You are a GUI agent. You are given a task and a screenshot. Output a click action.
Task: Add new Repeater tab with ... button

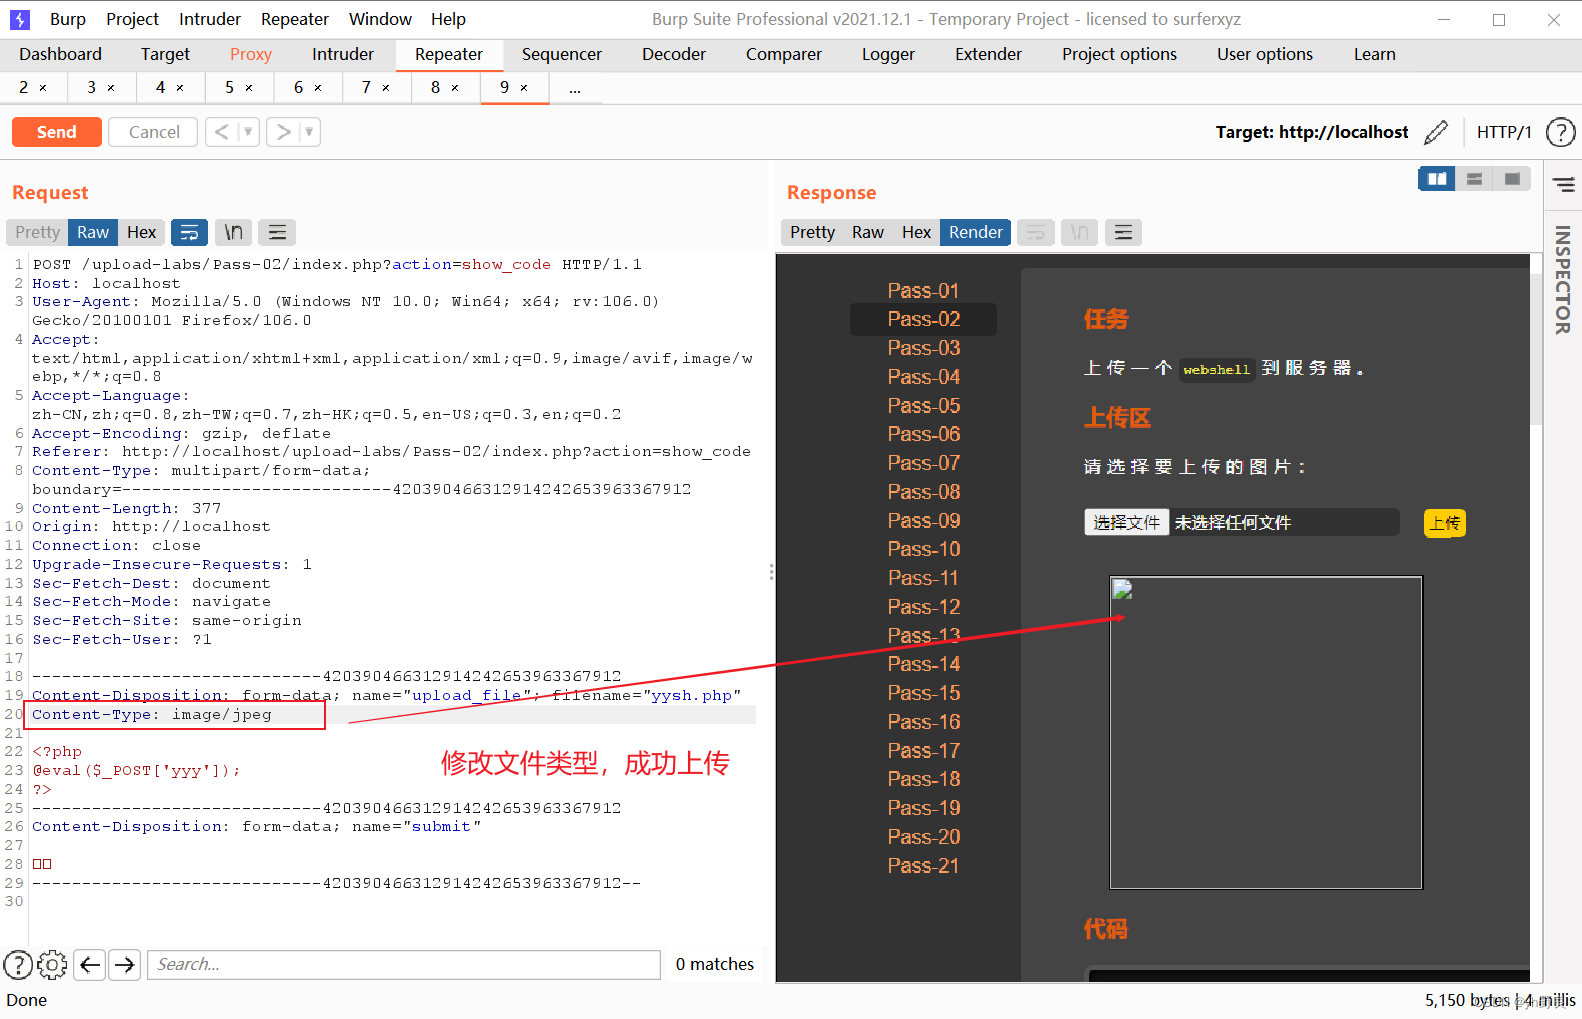coord(575,88)
